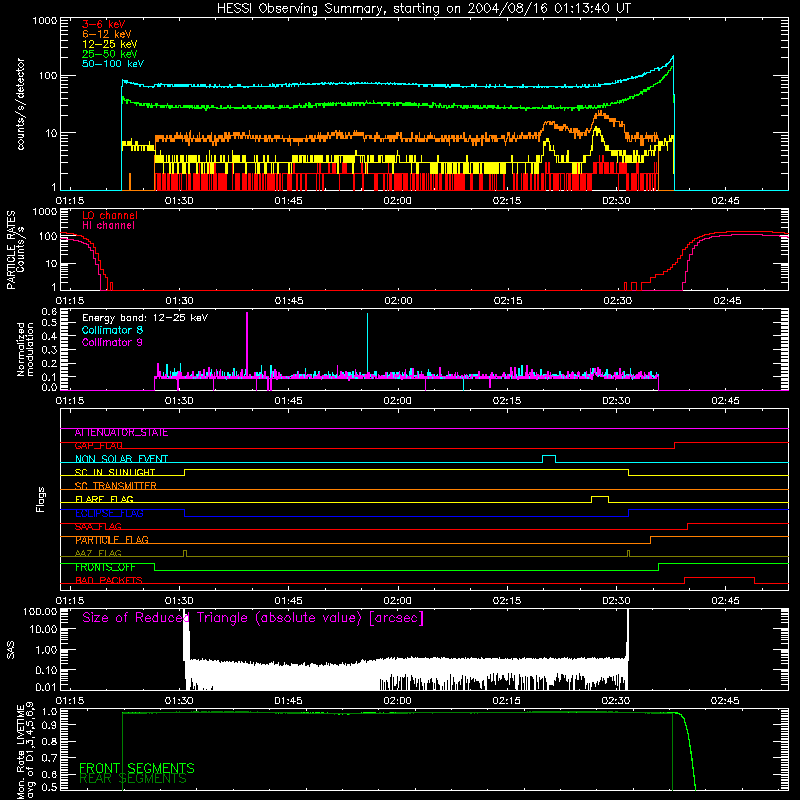Select the NON_SOLAR_EVENT flag label

121,459
